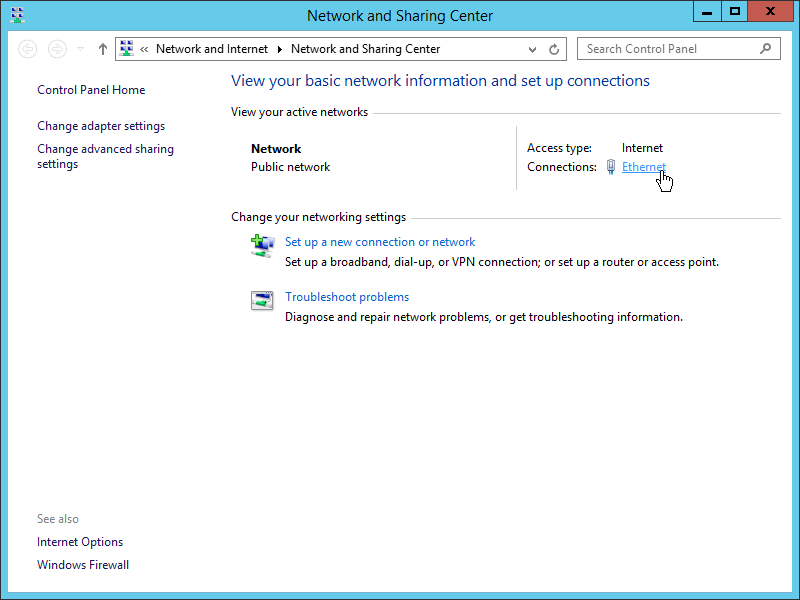Go to Control Panel Home
This screenshot has height=600, width=800.
(91, 90)
